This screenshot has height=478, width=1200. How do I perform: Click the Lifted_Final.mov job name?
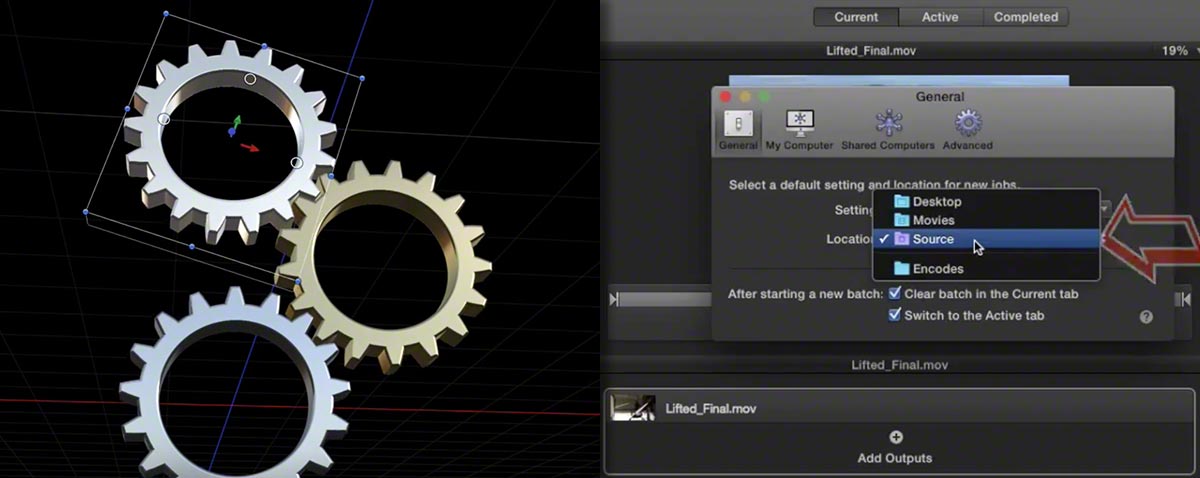(x=712, y=408)
